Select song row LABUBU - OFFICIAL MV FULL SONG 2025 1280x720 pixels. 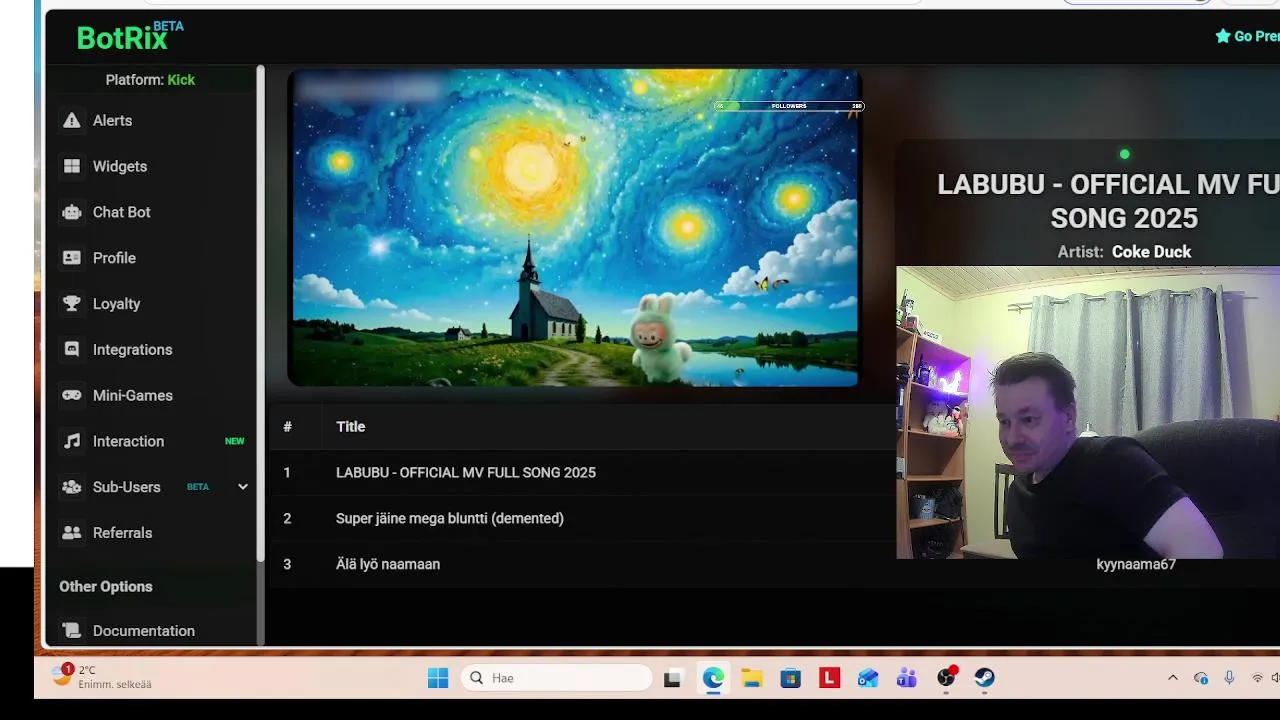pyautogui.click(x=583, y=473)
